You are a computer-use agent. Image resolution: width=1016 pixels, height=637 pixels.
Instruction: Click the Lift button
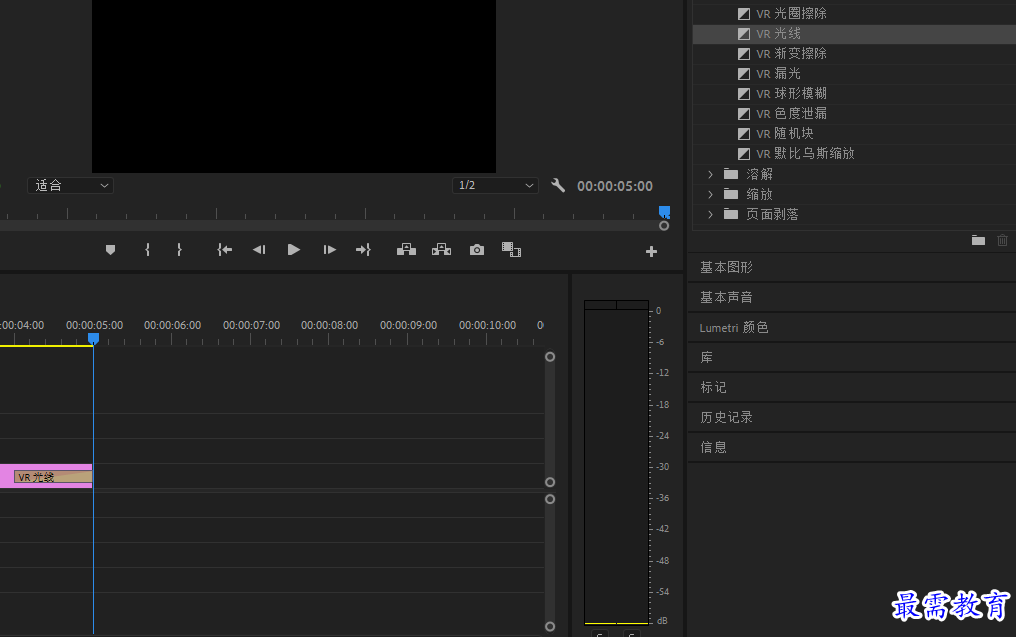click(x=406, y=249)
